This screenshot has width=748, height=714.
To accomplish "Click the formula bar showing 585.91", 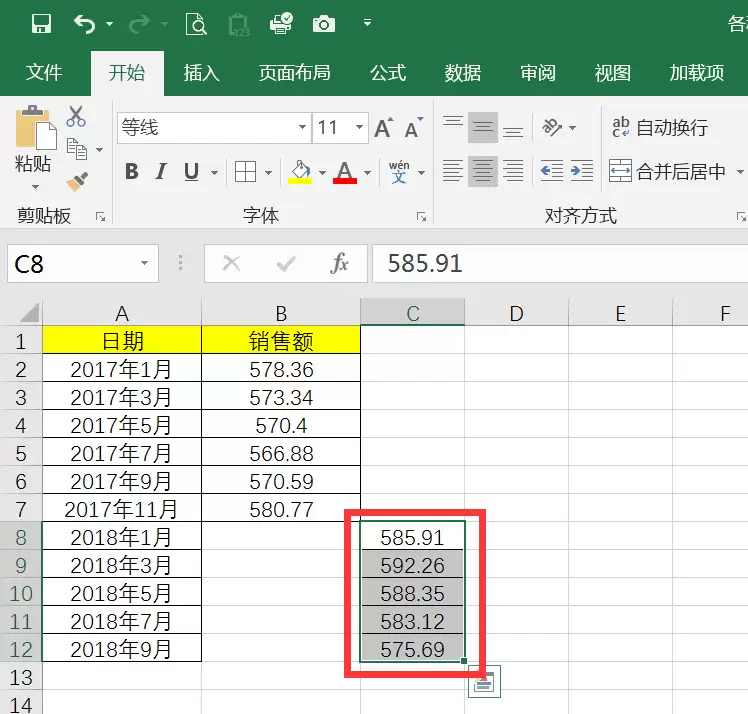I will (x=559, y=263).
